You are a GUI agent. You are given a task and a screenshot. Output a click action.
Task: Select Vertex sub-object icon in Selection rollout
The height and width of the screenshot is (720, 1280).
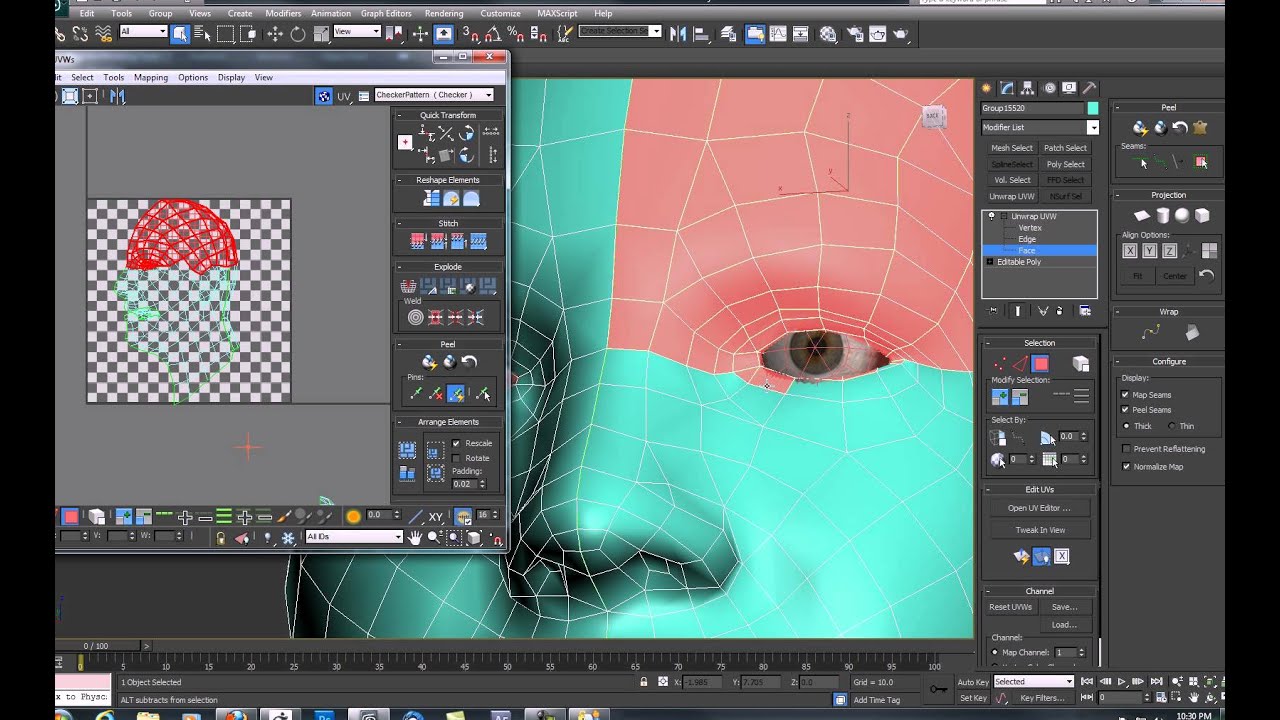click(999, 364)
